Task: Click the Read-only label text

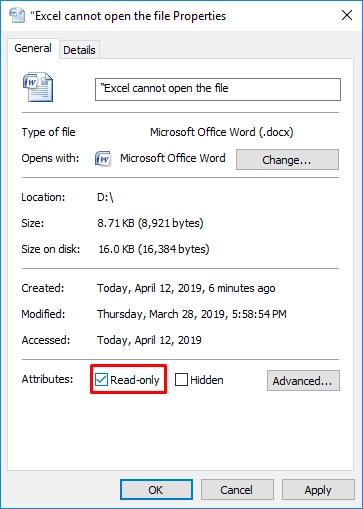Action: pyautogui.click(x=135, y=380)
